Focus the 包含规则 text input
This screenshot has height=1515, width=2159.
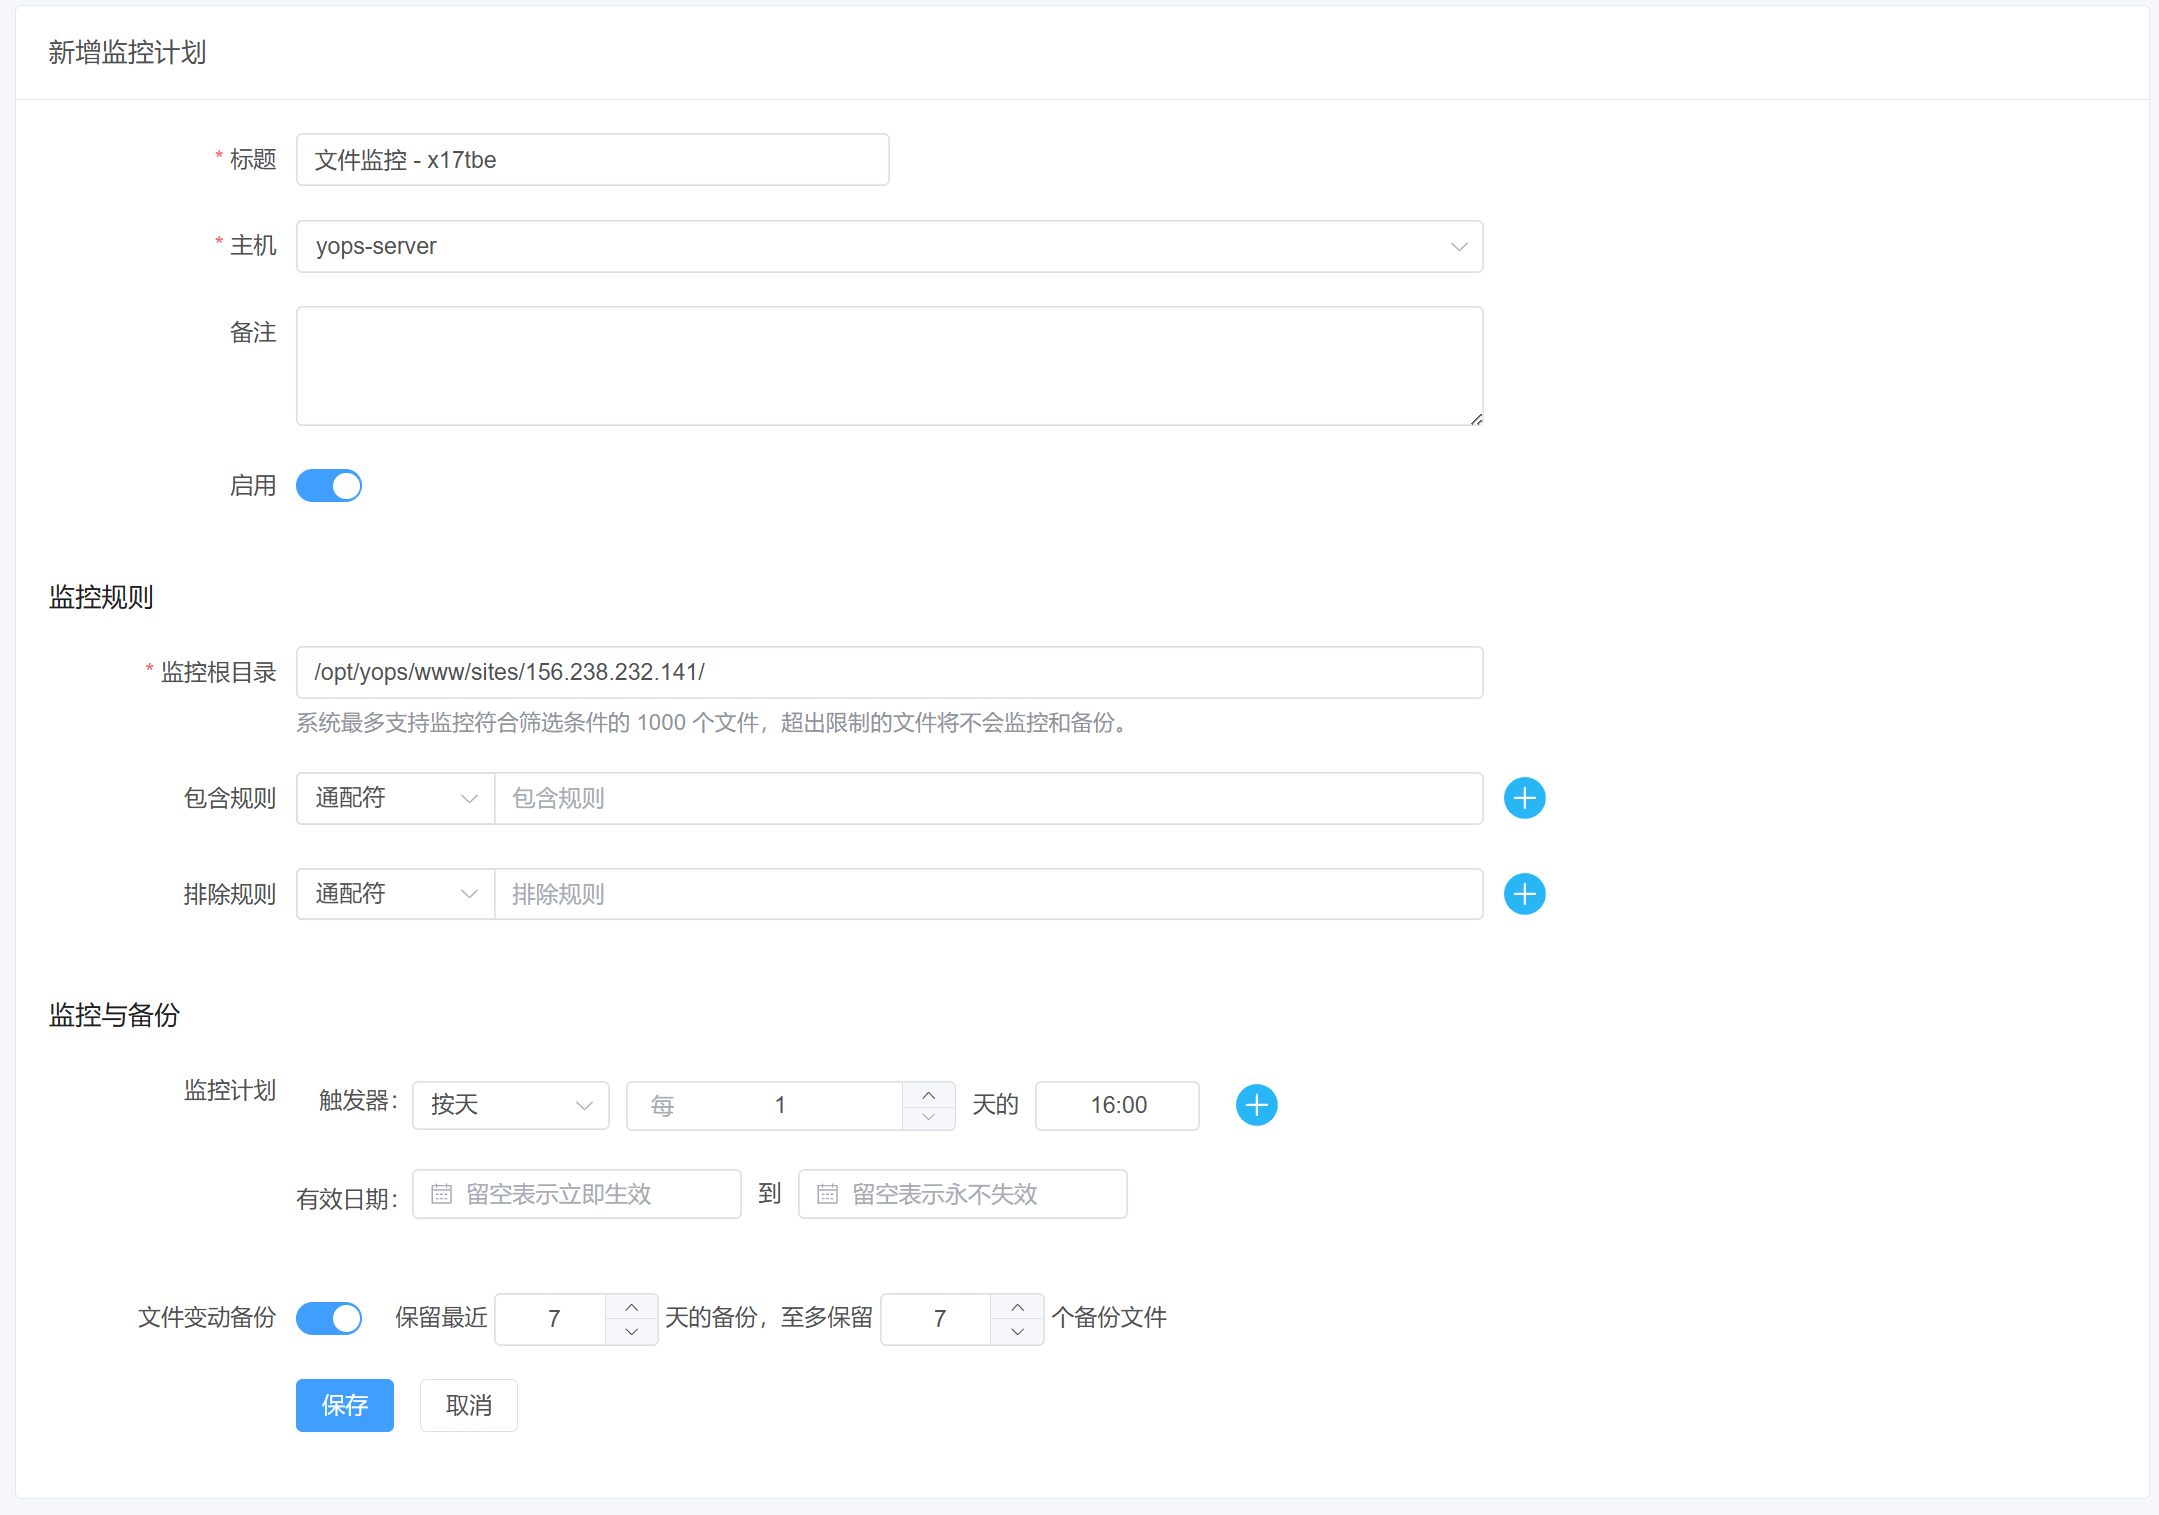tap(988, 798)
